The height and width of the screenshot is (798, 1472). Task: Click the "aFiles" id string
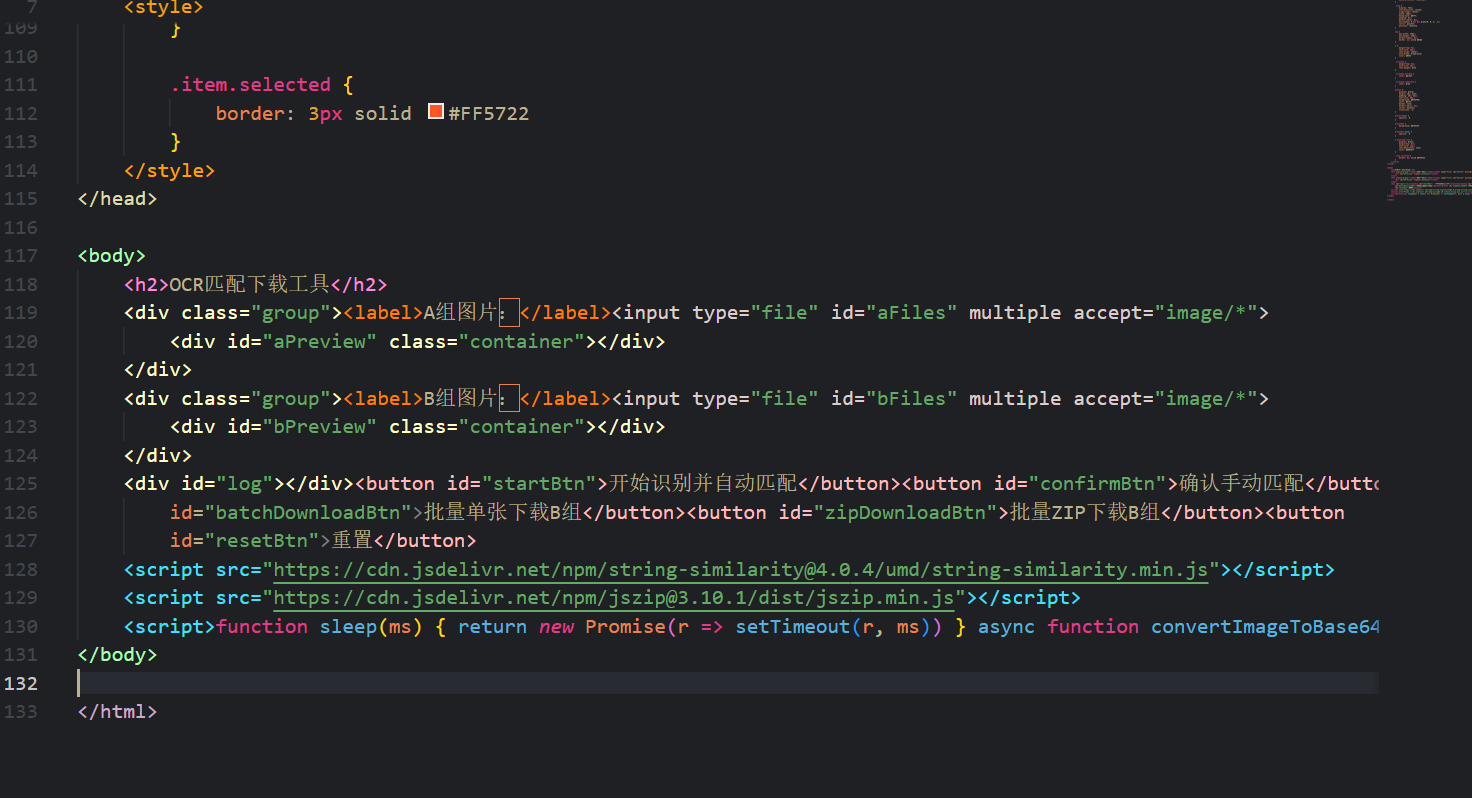[911, 313]
